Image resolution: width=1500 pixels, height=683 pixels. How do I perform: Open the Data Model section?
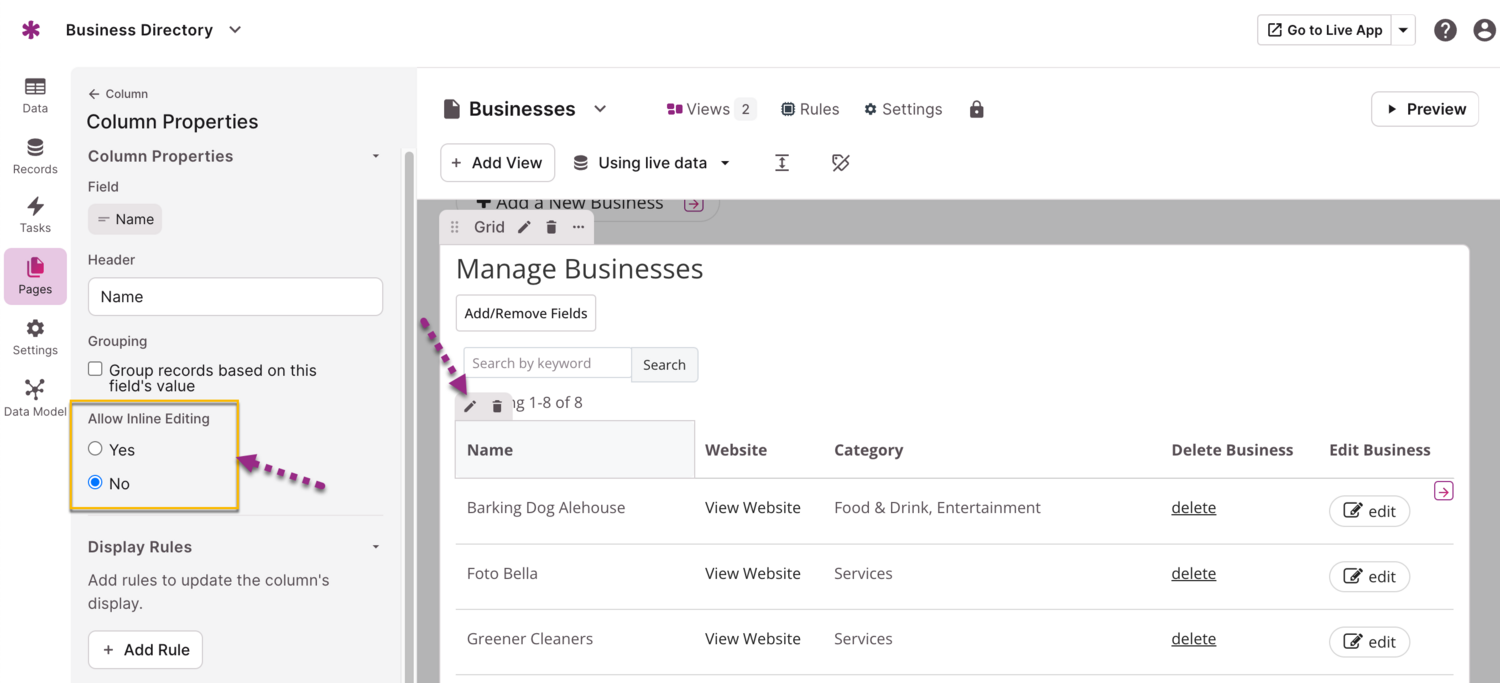click(x=35, y=397)
